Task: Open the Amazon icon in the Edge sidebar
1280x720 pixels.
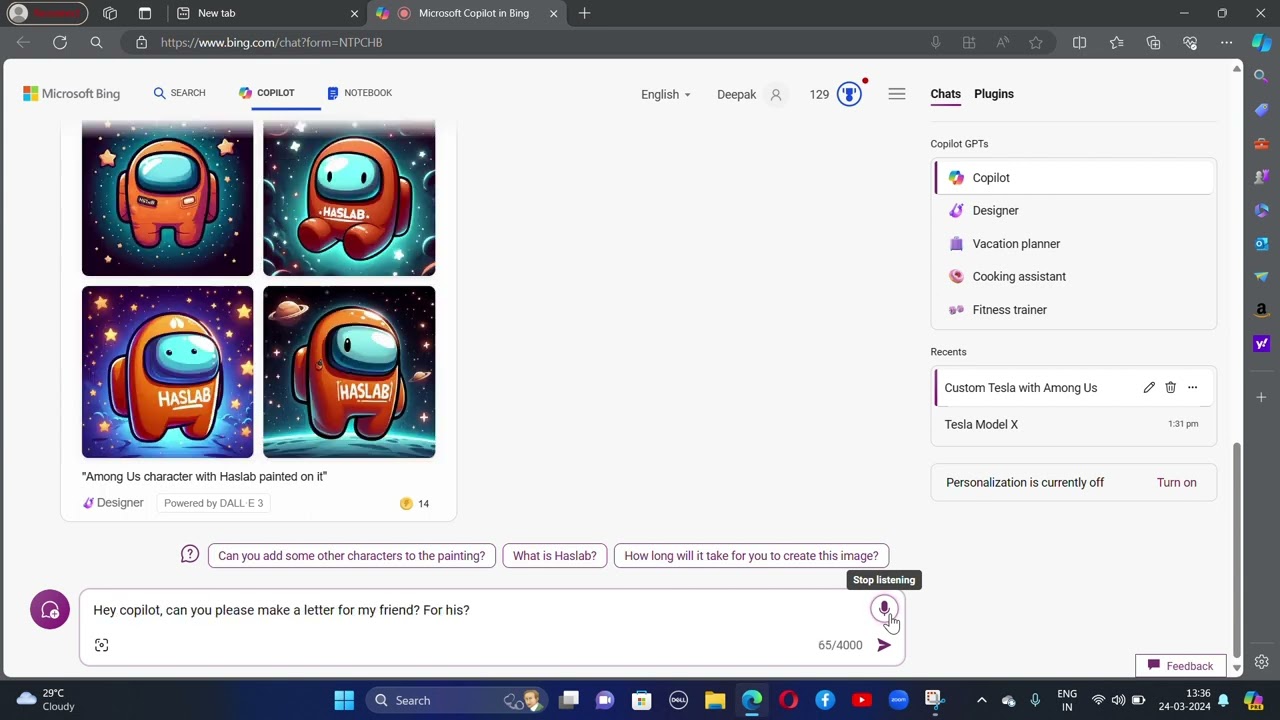Action: (1261, 310)
